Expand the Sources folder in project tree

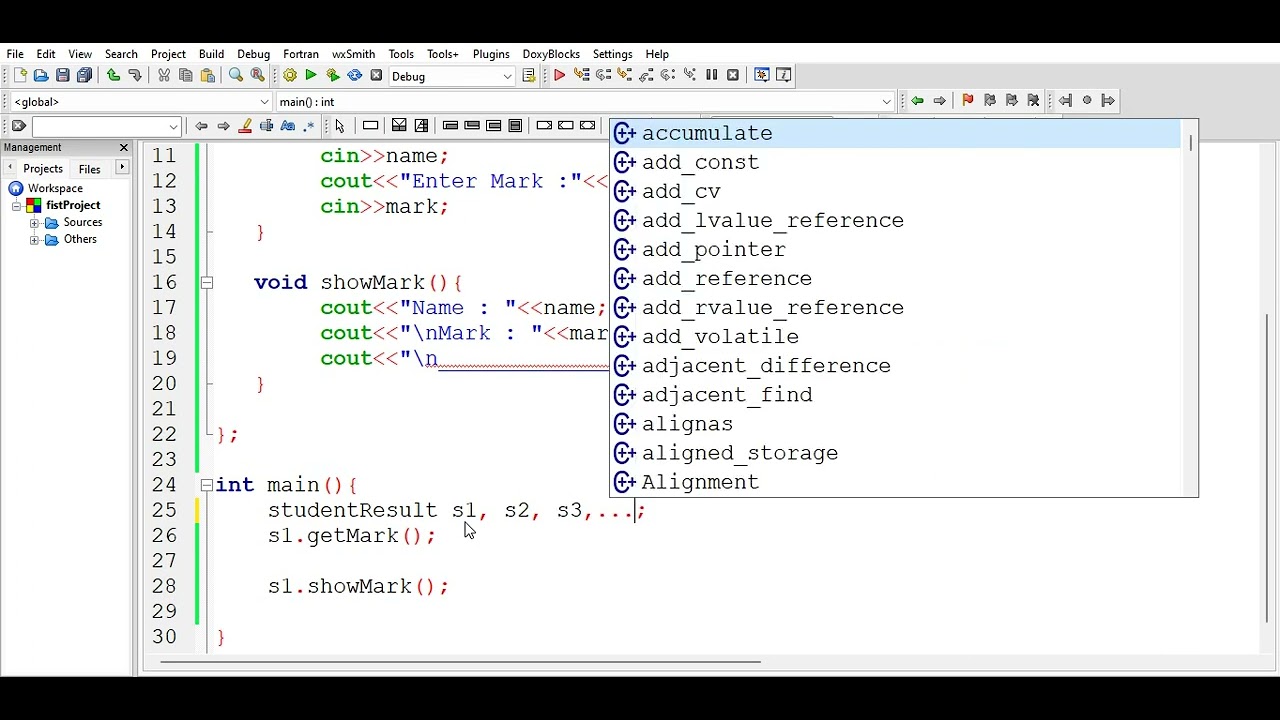[34, 223]
